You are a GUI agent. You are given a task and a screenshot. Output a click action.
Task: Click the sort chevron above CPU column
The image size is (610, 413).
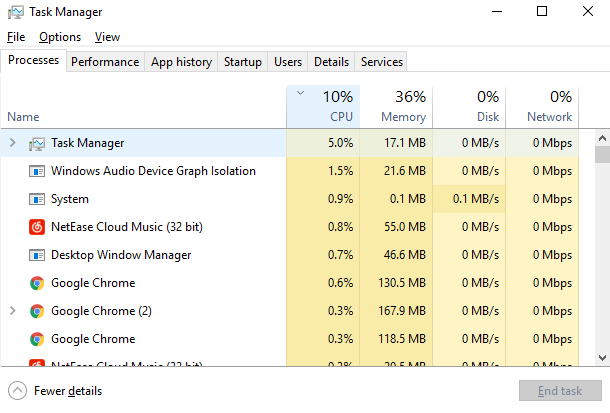[x=302, y=94]
